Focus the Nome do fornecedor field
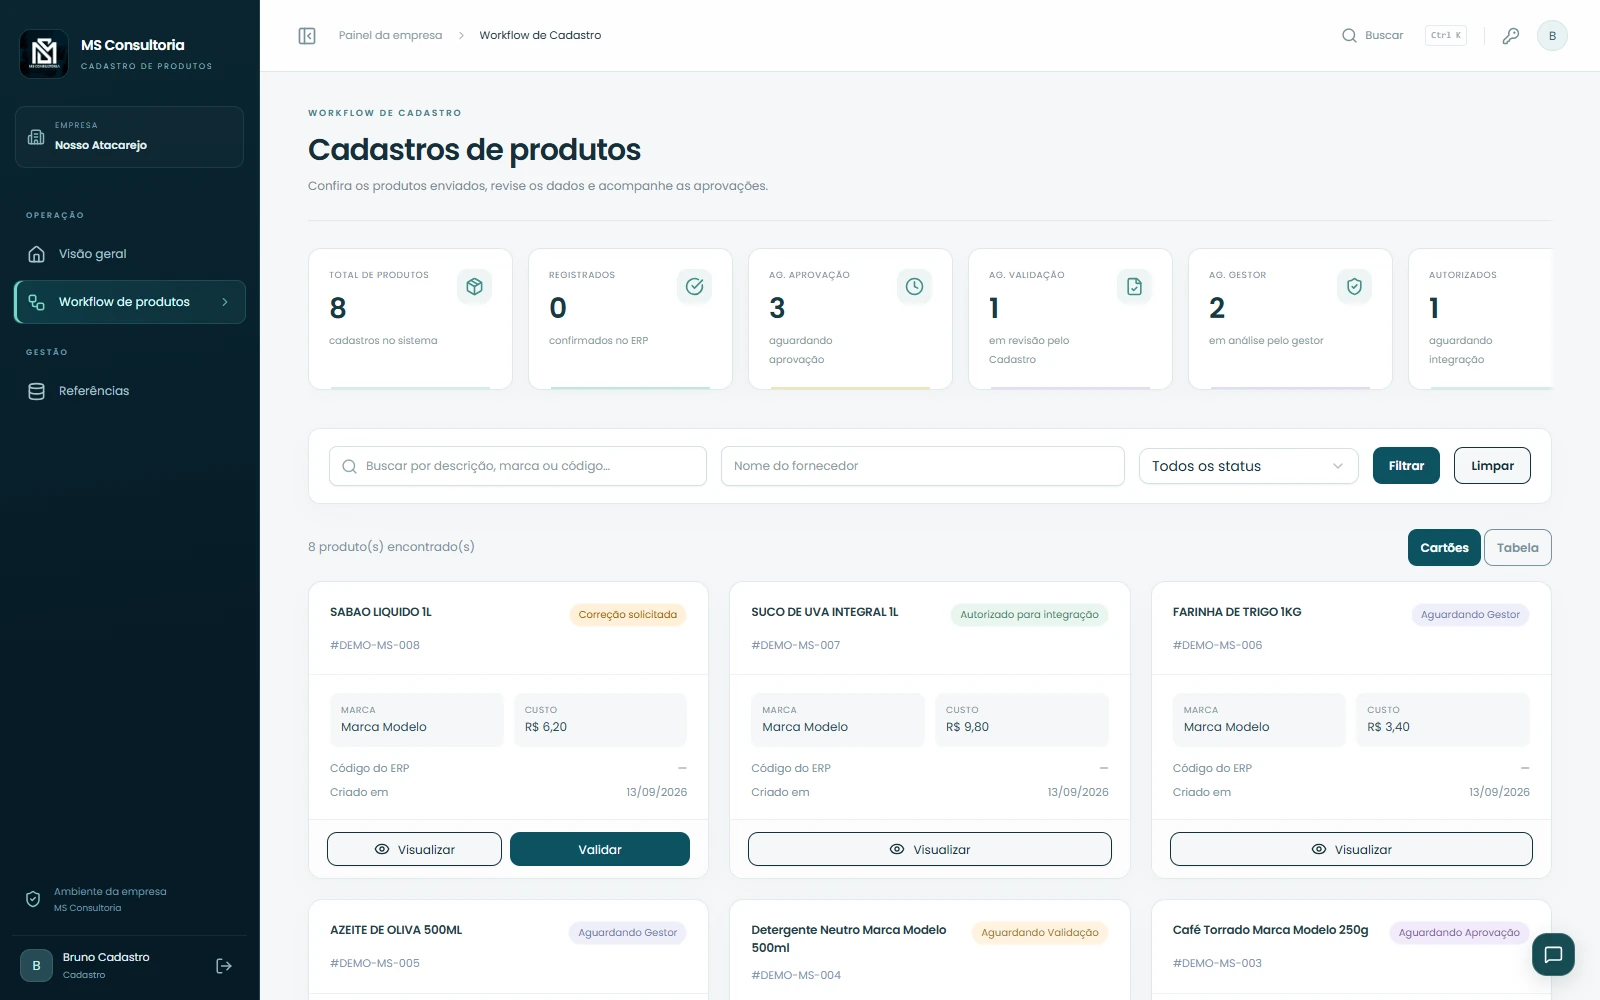This screenshot has width=1600, height=1000. tap(923, 466)
